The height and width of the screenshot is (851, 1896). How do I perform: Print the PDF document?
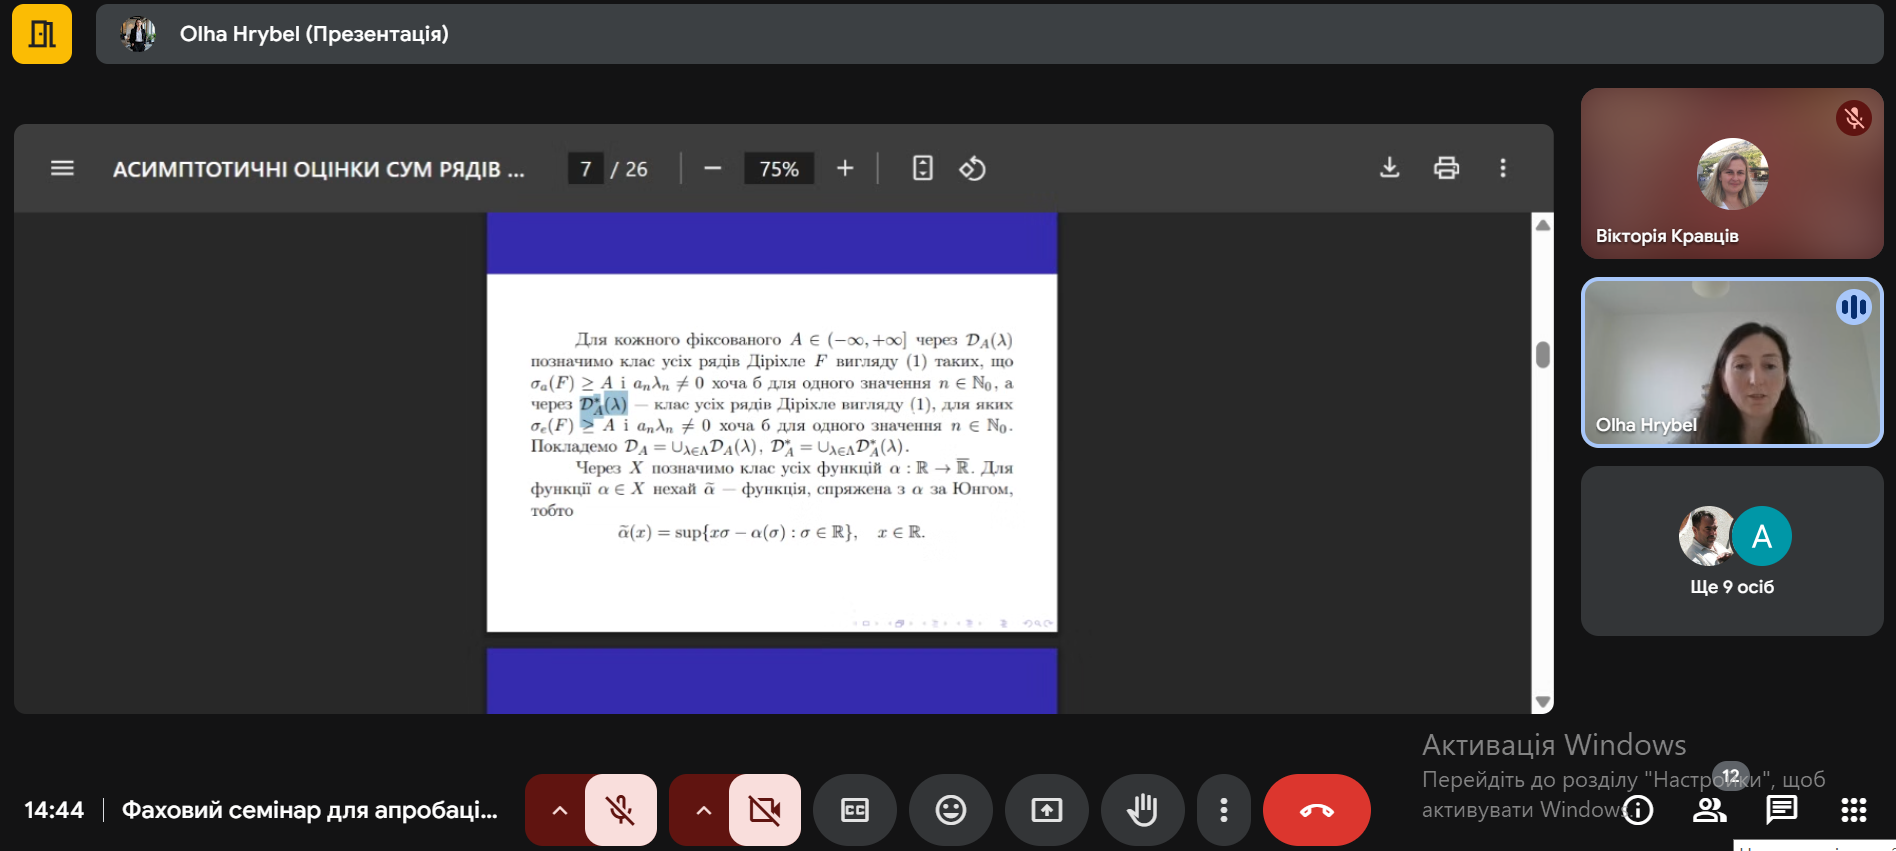[x=1446, y=168]
